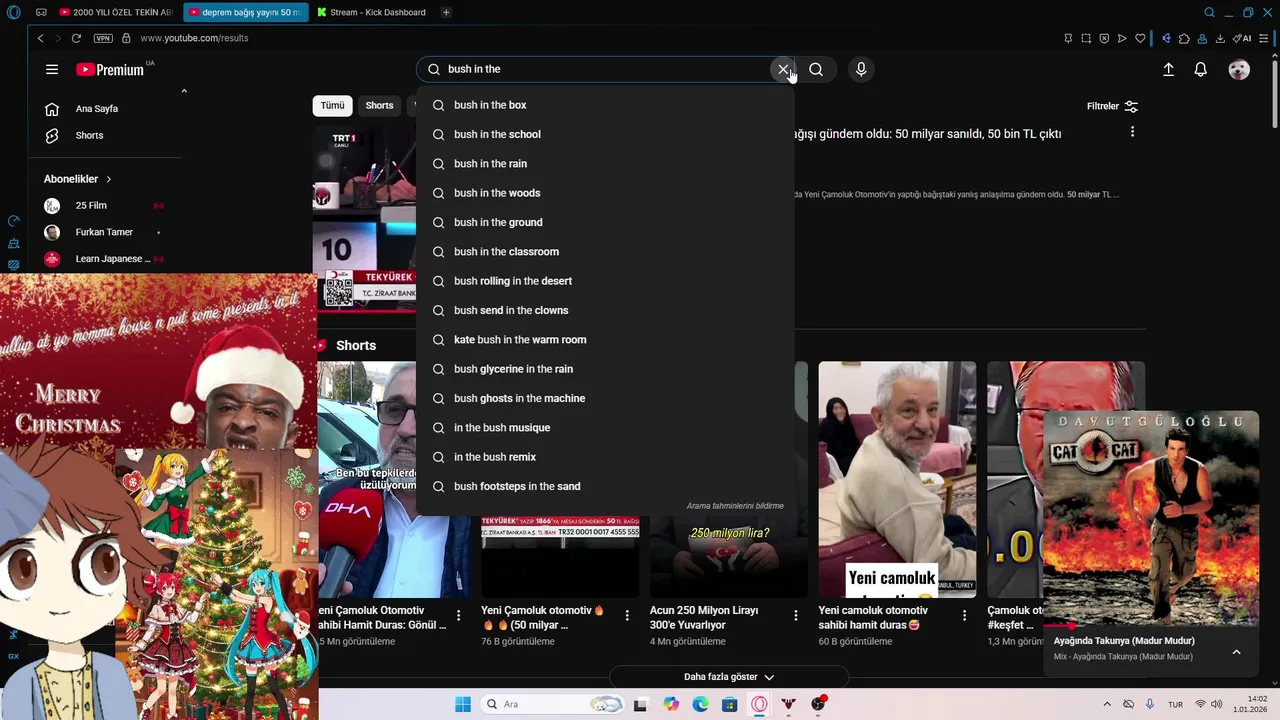Open Furkan Tamer subscription channel

(x=104, y=232)
